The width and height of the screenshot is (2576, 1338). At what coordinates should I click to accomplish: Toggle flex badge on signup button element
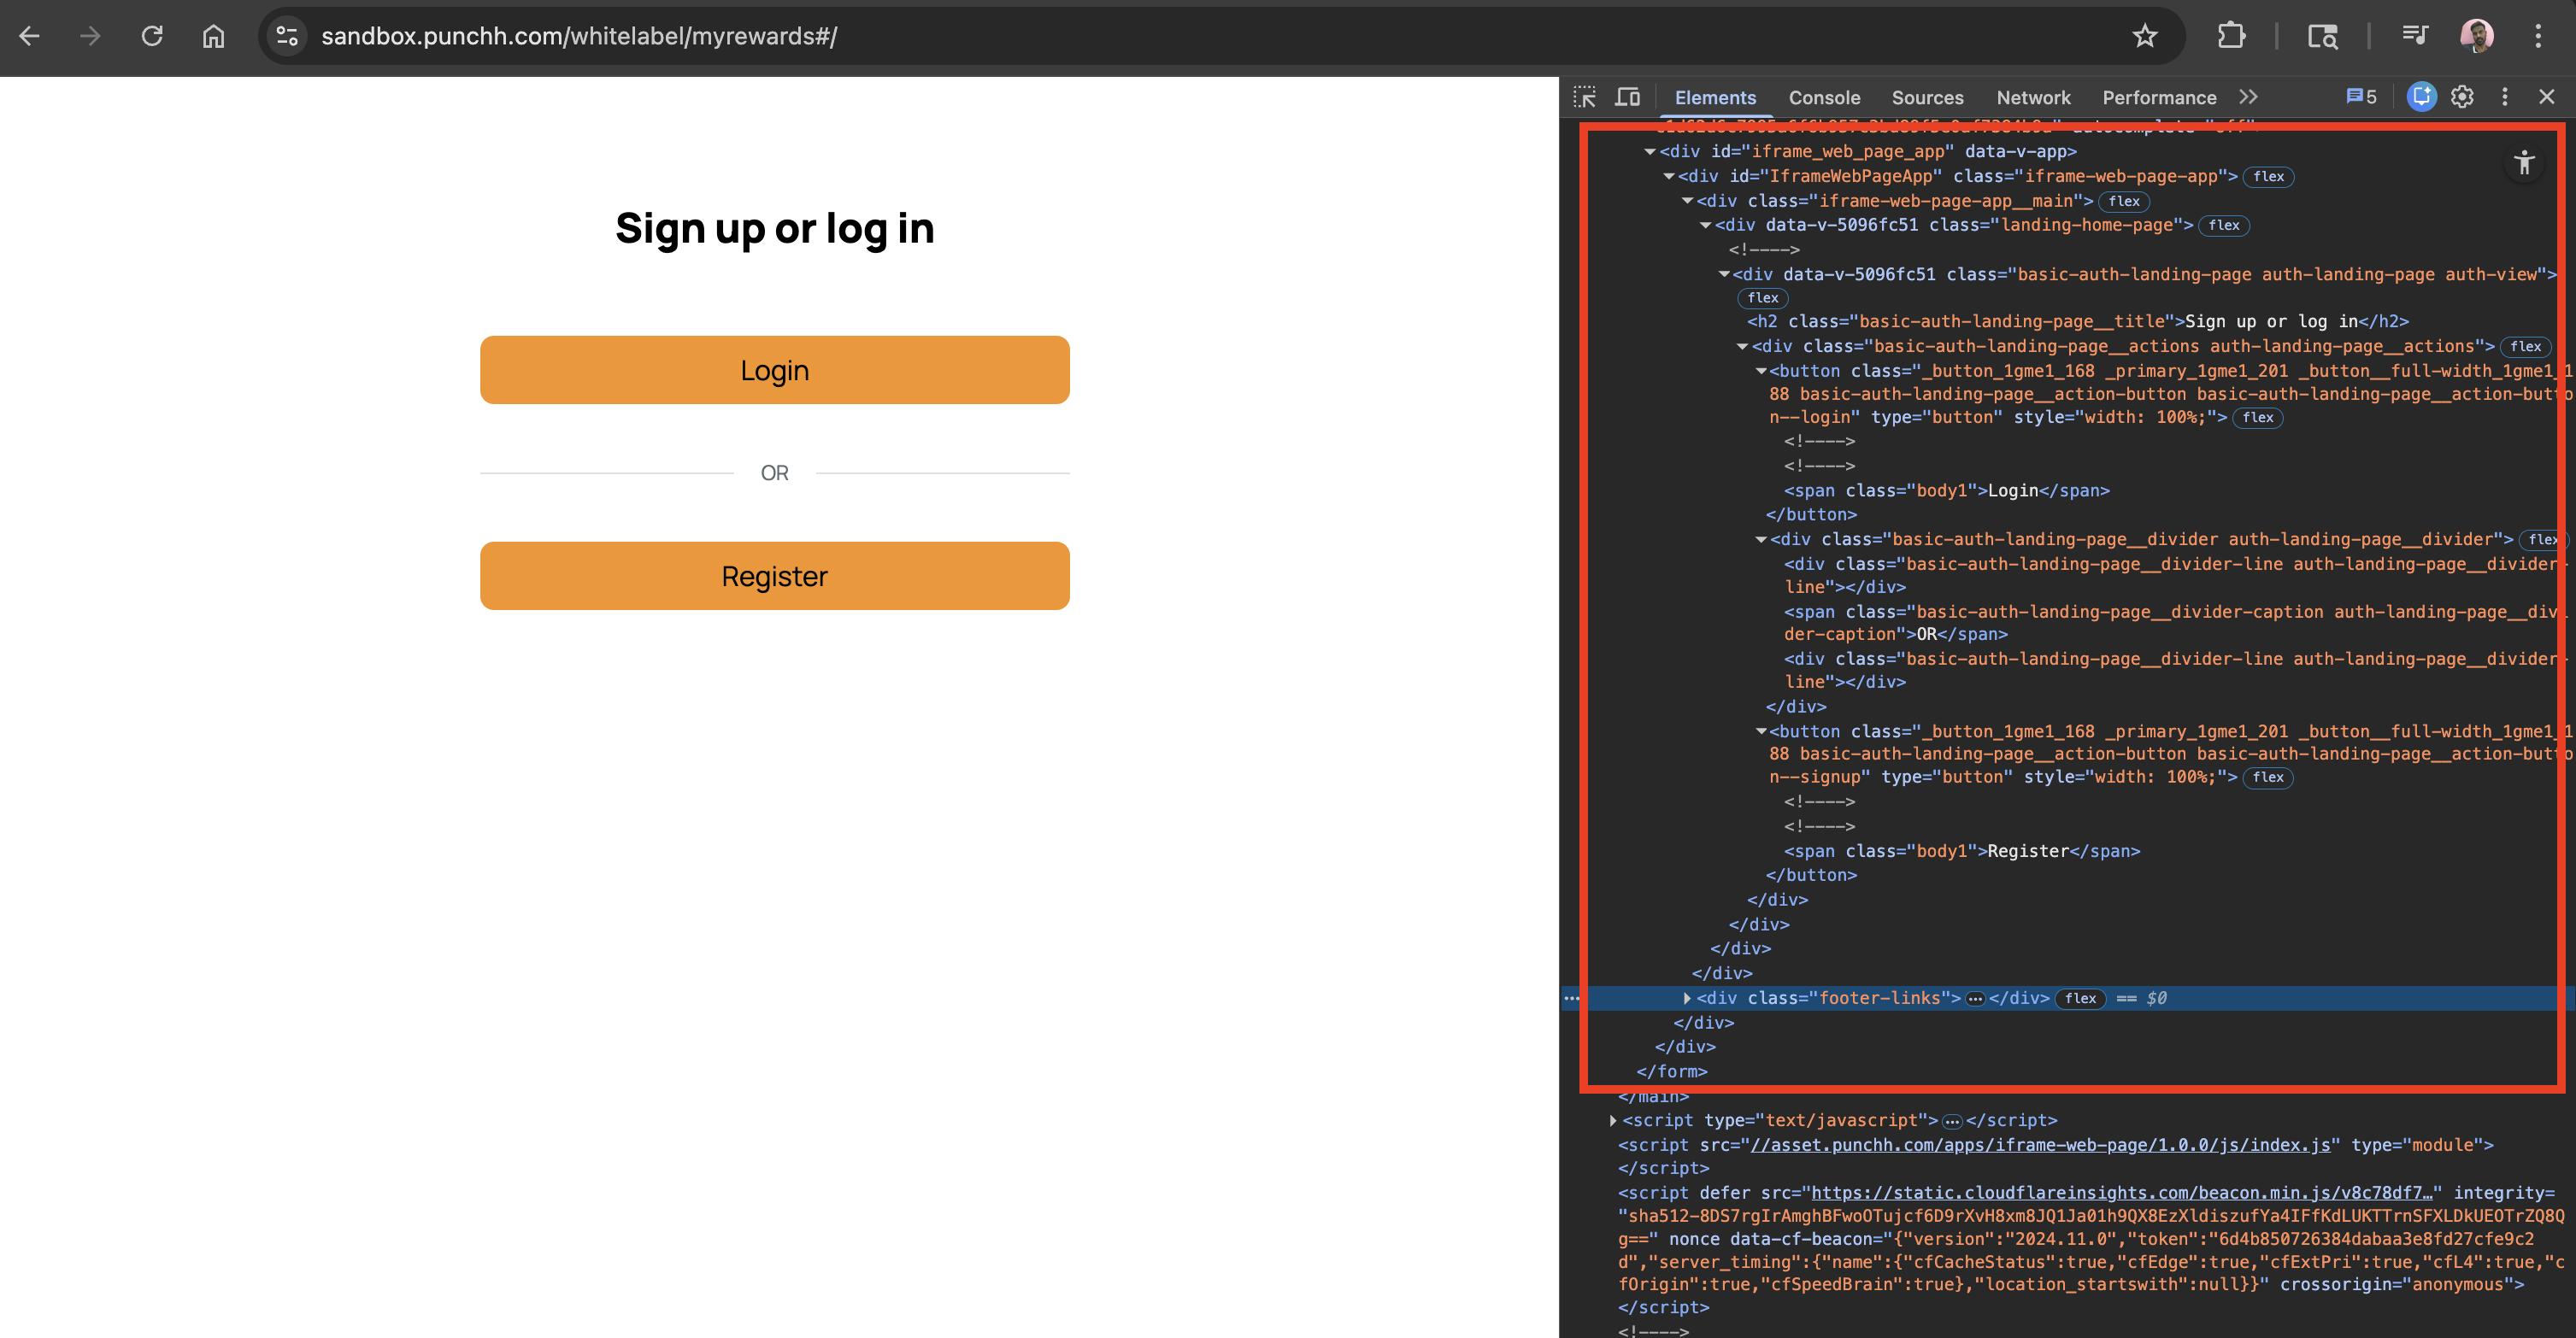click(x=2267, y=778)
